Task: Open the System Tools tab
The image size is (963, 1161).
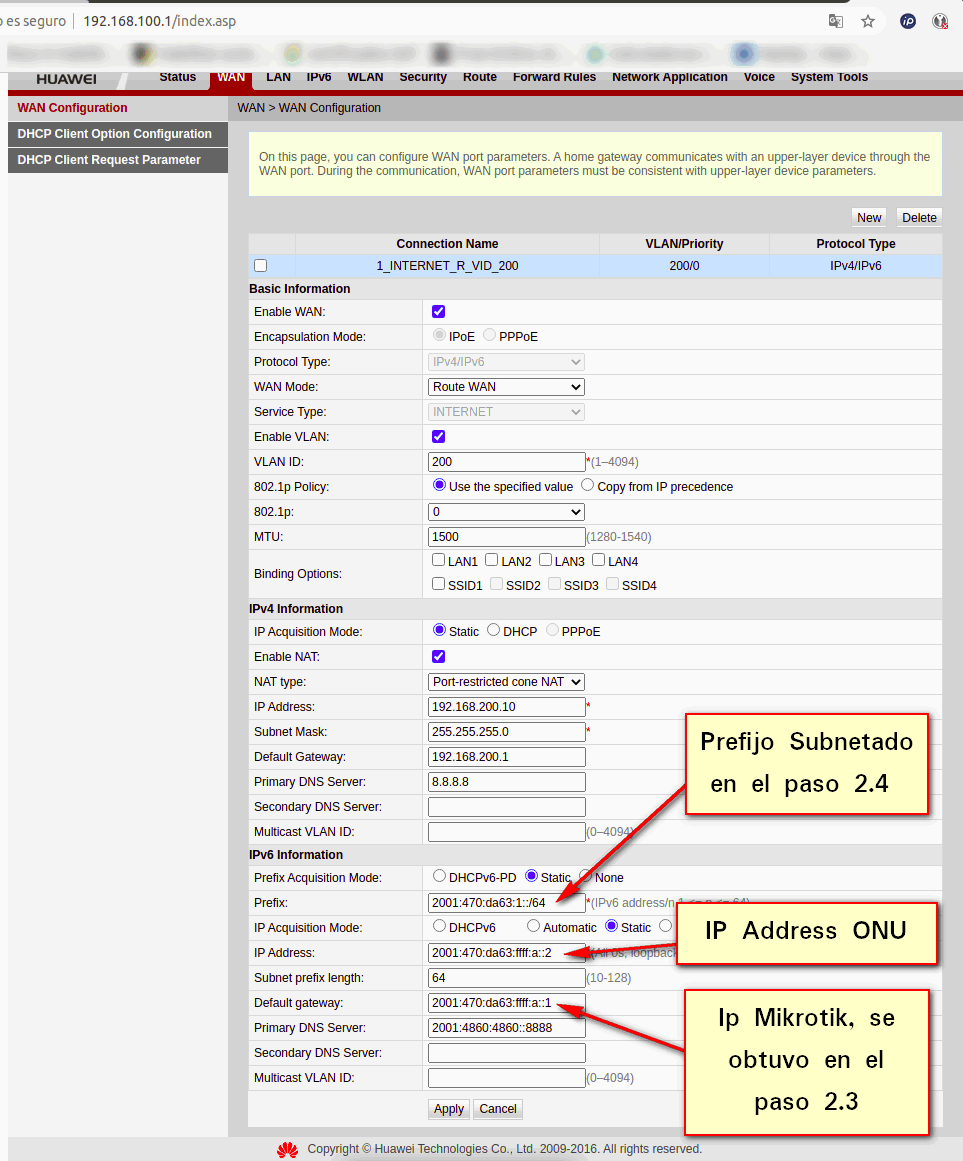Action: coord(829,77)
